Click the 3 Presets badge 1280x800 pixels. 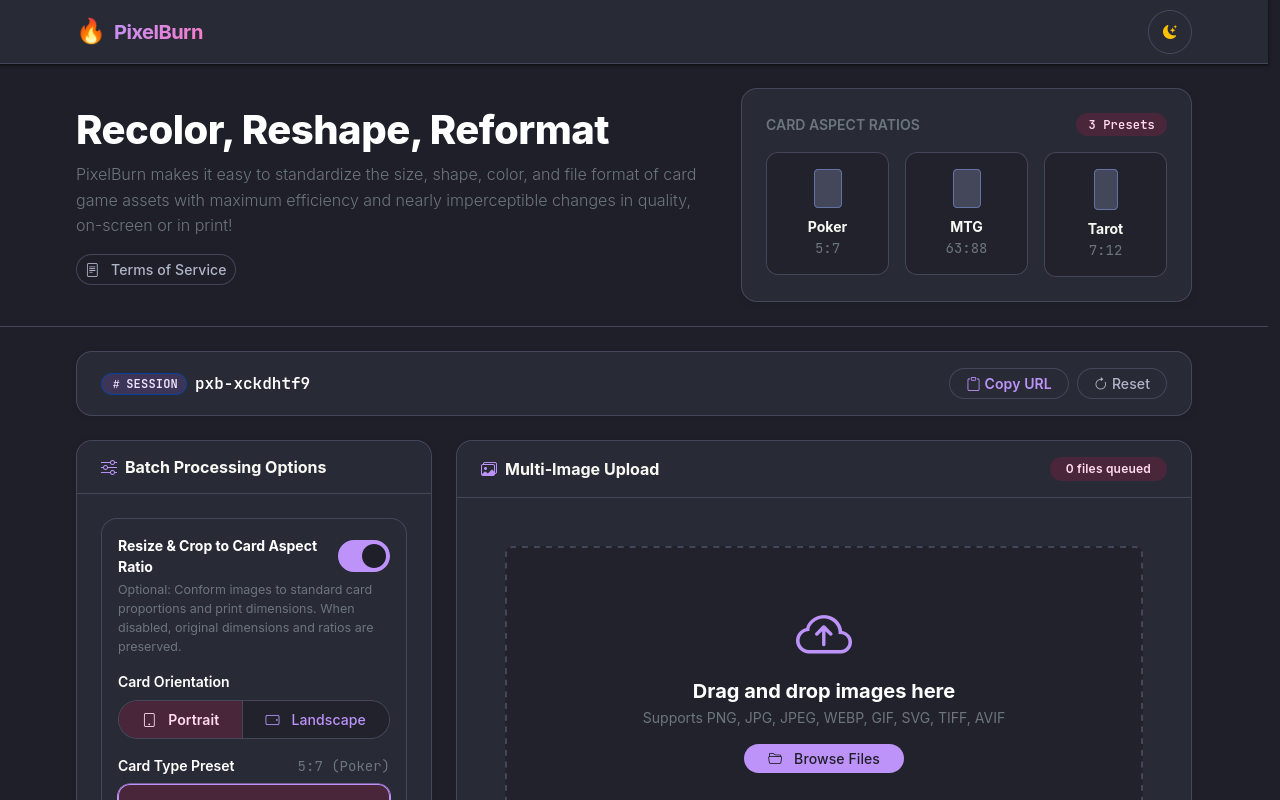(x=1121, y=125)
